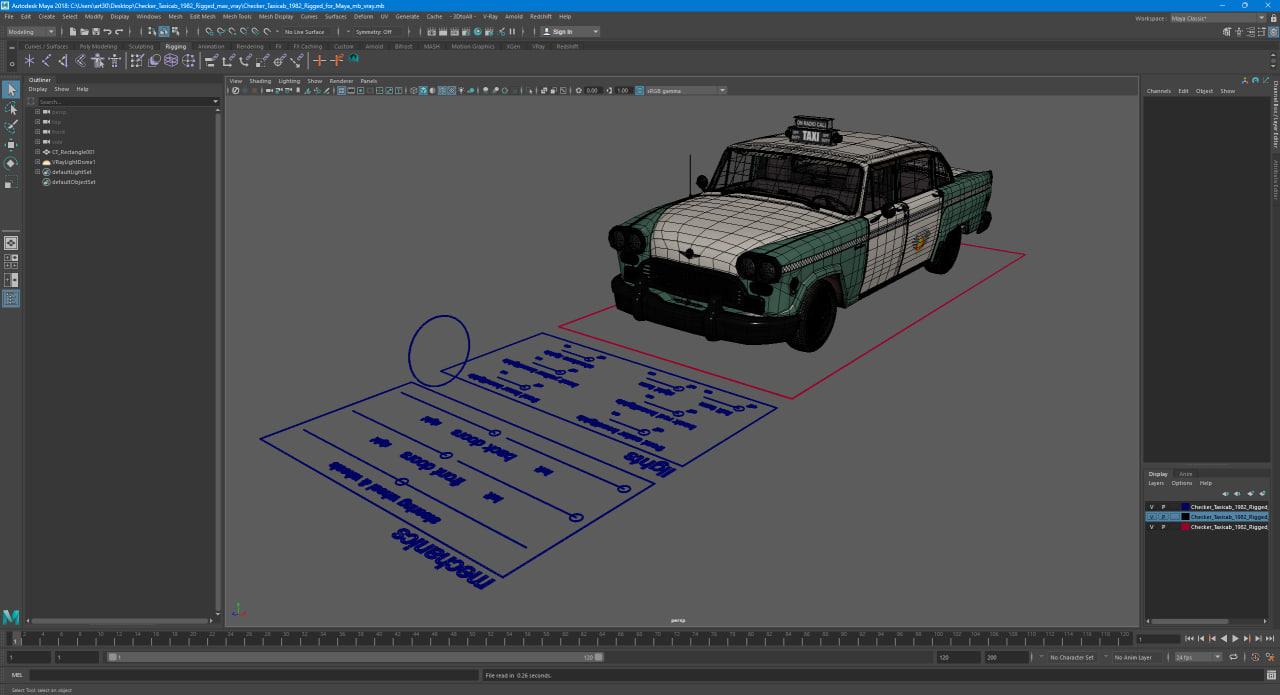
Task: Expand the persp camera node in Outliner
Action: click(37, 112)
